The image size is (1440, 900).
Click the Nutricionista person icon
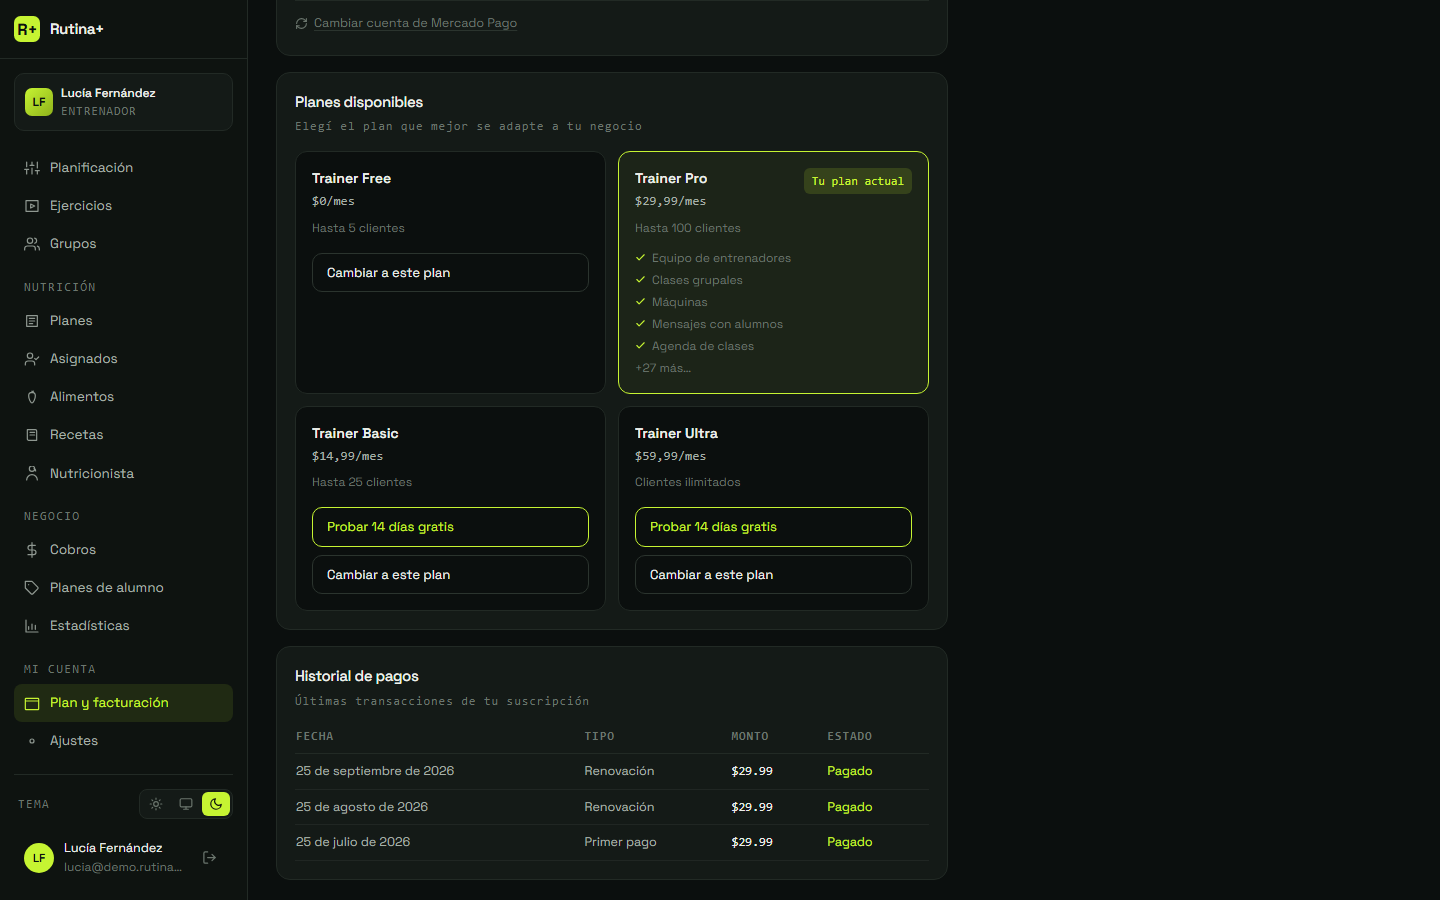(x=32, y=474)
